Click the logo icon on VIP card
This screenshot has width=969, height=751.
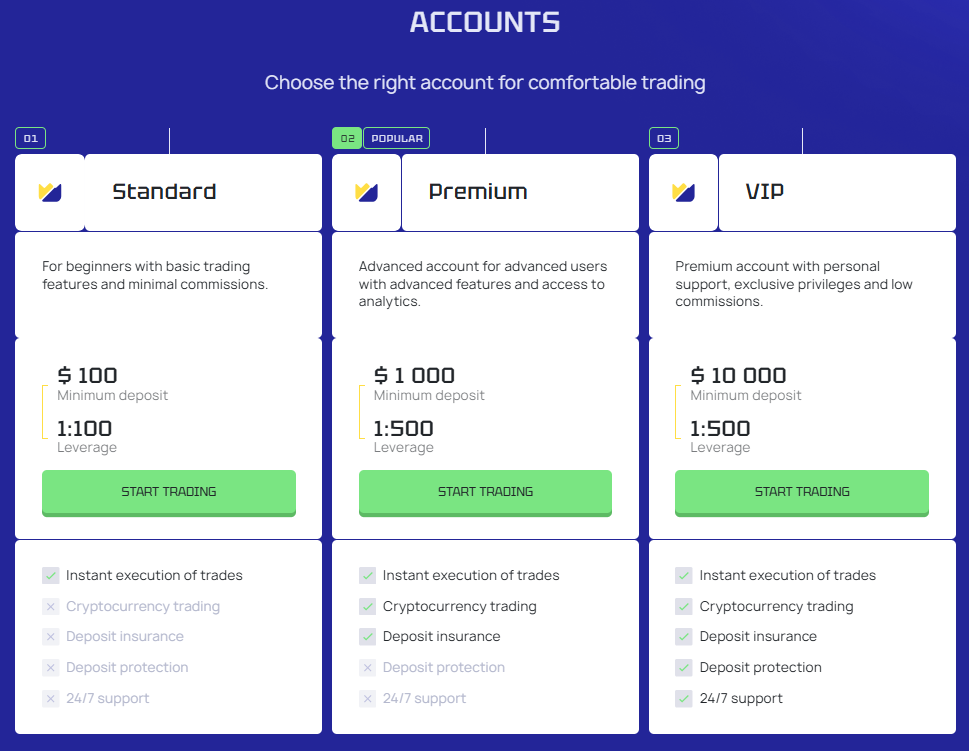683,192
